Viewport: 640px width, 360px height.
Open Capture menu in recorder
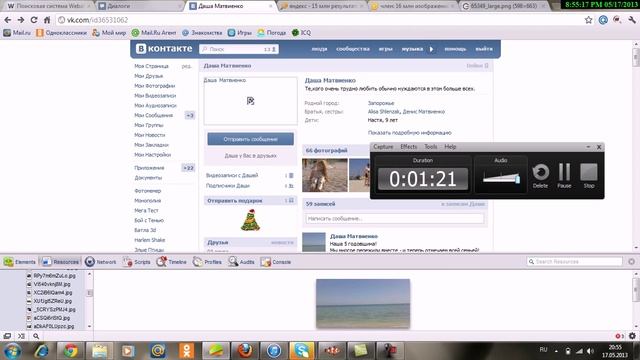coord(383,147)
